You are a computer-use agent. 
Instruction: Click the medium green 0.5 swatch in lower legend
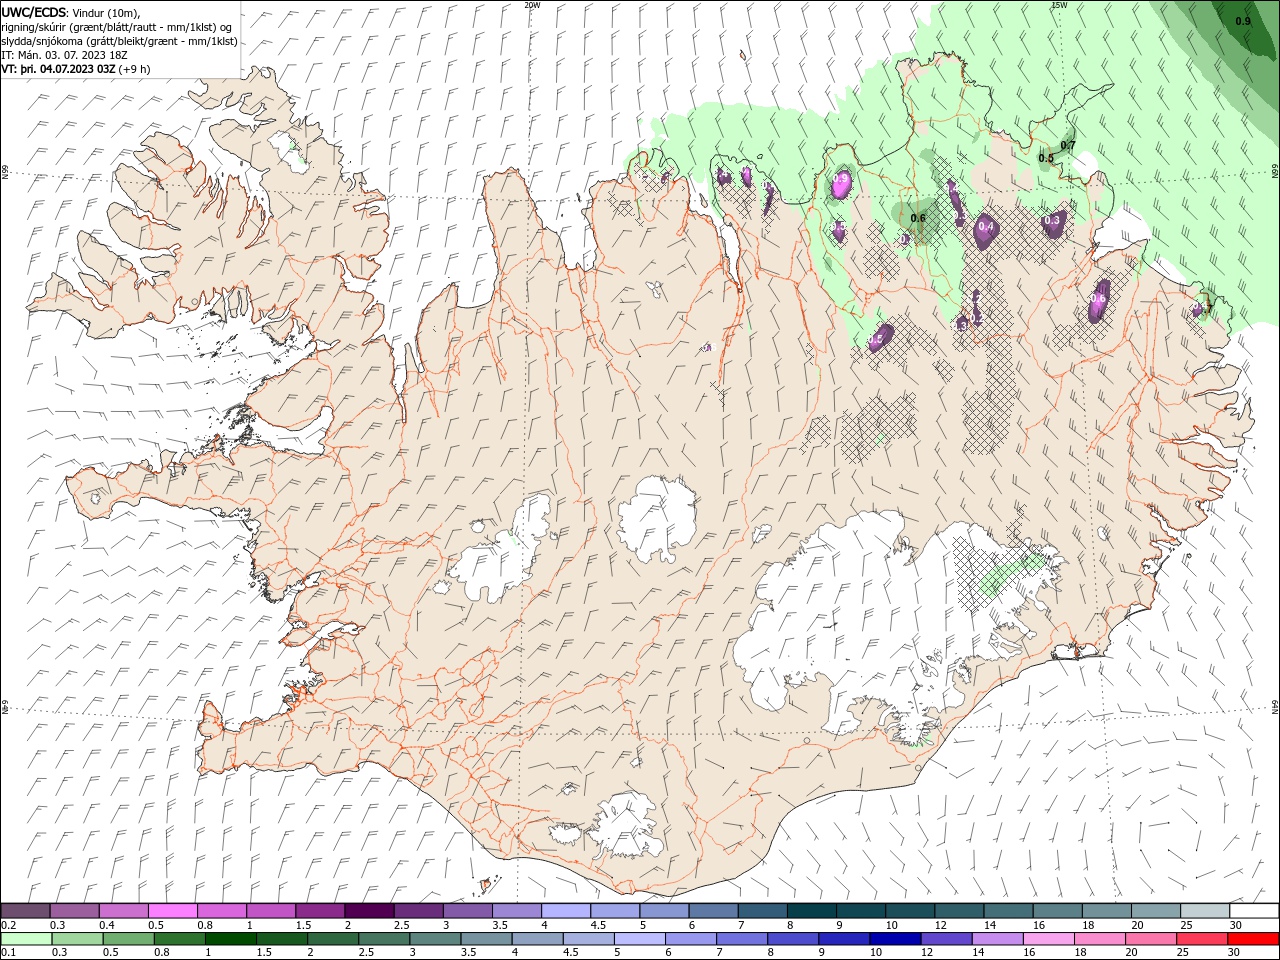tap(129, 939)
